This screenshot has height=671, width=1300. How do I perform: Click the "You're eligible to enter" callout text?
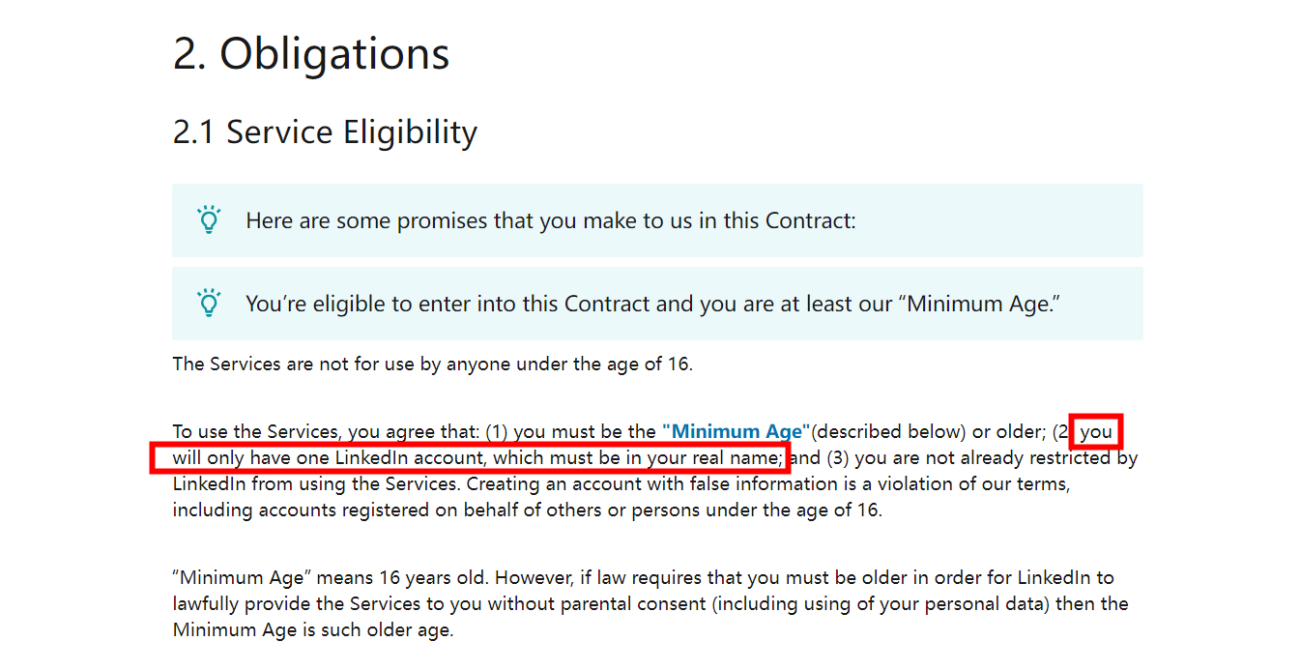653,304
